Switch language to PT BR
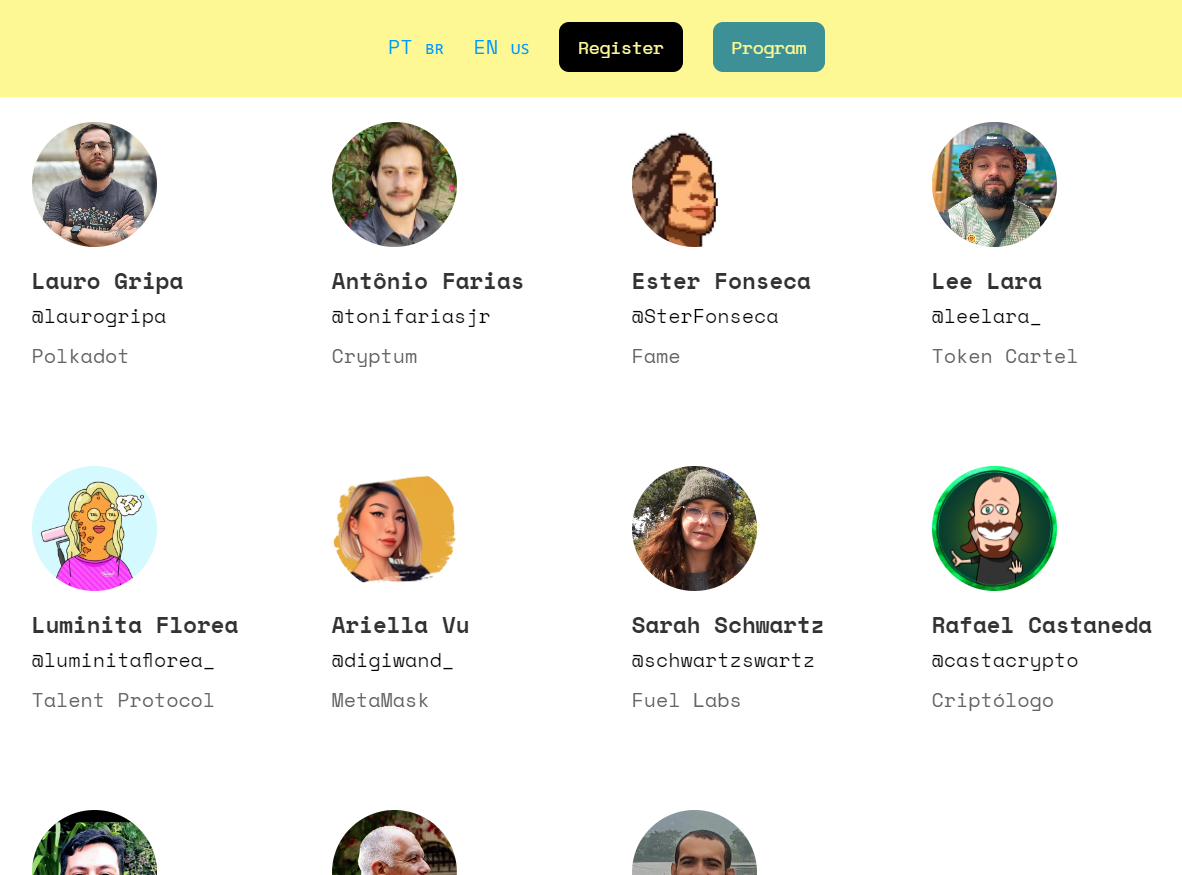This screenshot has height=875, width=1182. (415, 48)
